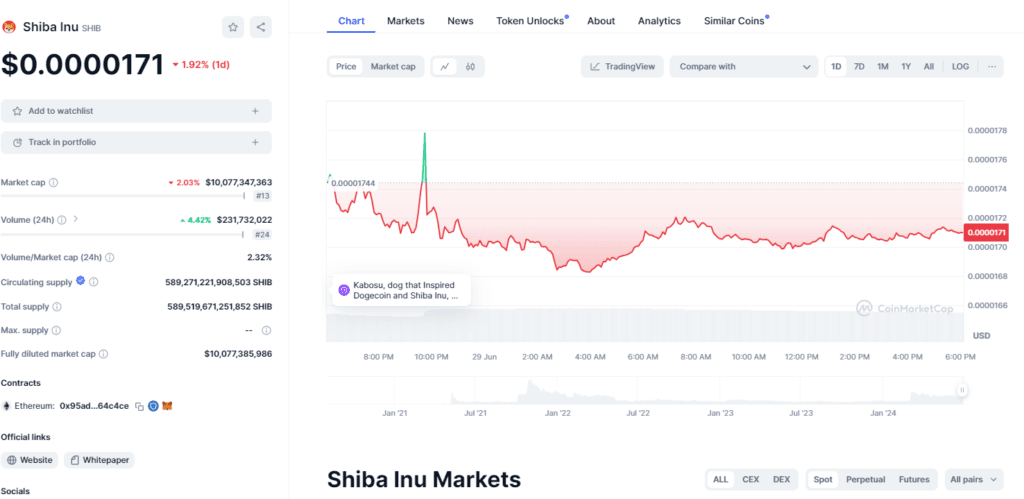Select the 1D time range
Viewport: 1024px width, 499px height.
pos(836,67)
